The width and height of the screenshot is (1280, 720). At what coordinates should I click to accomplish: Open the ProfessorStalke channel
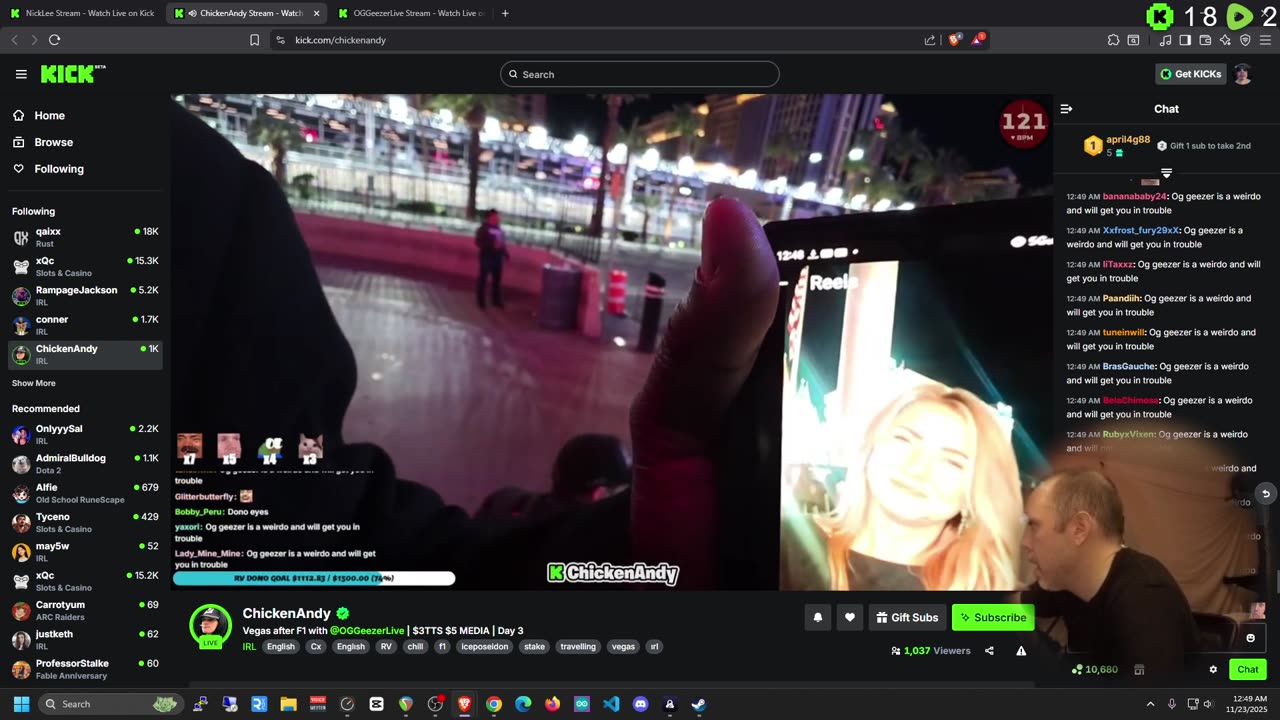click(85, 669)
